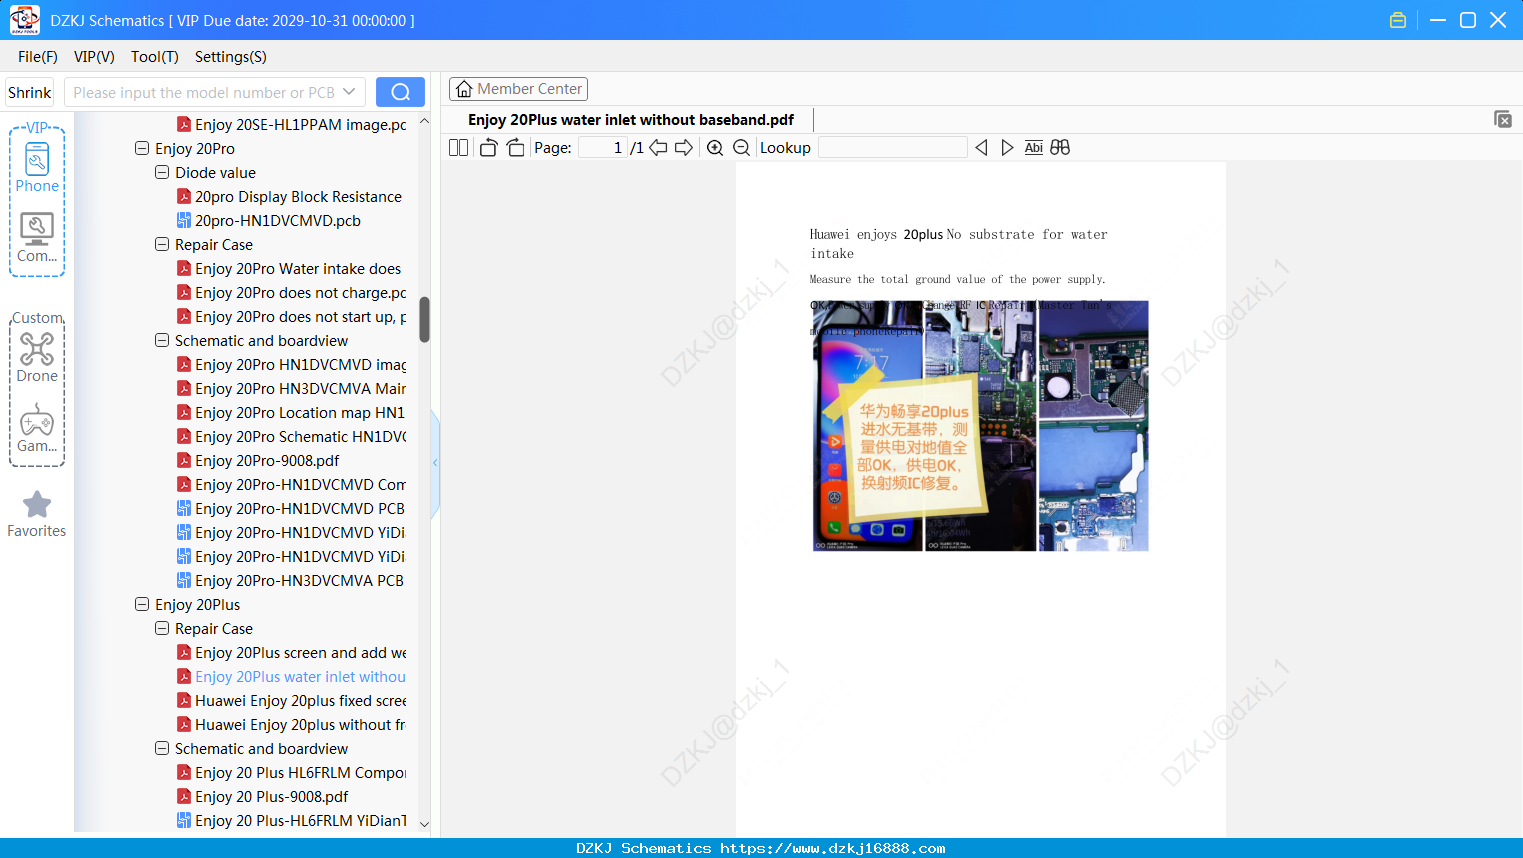Toggle two-page view in PDF toolbar
The image size is (1523, 858).
(x=458, y=148)
